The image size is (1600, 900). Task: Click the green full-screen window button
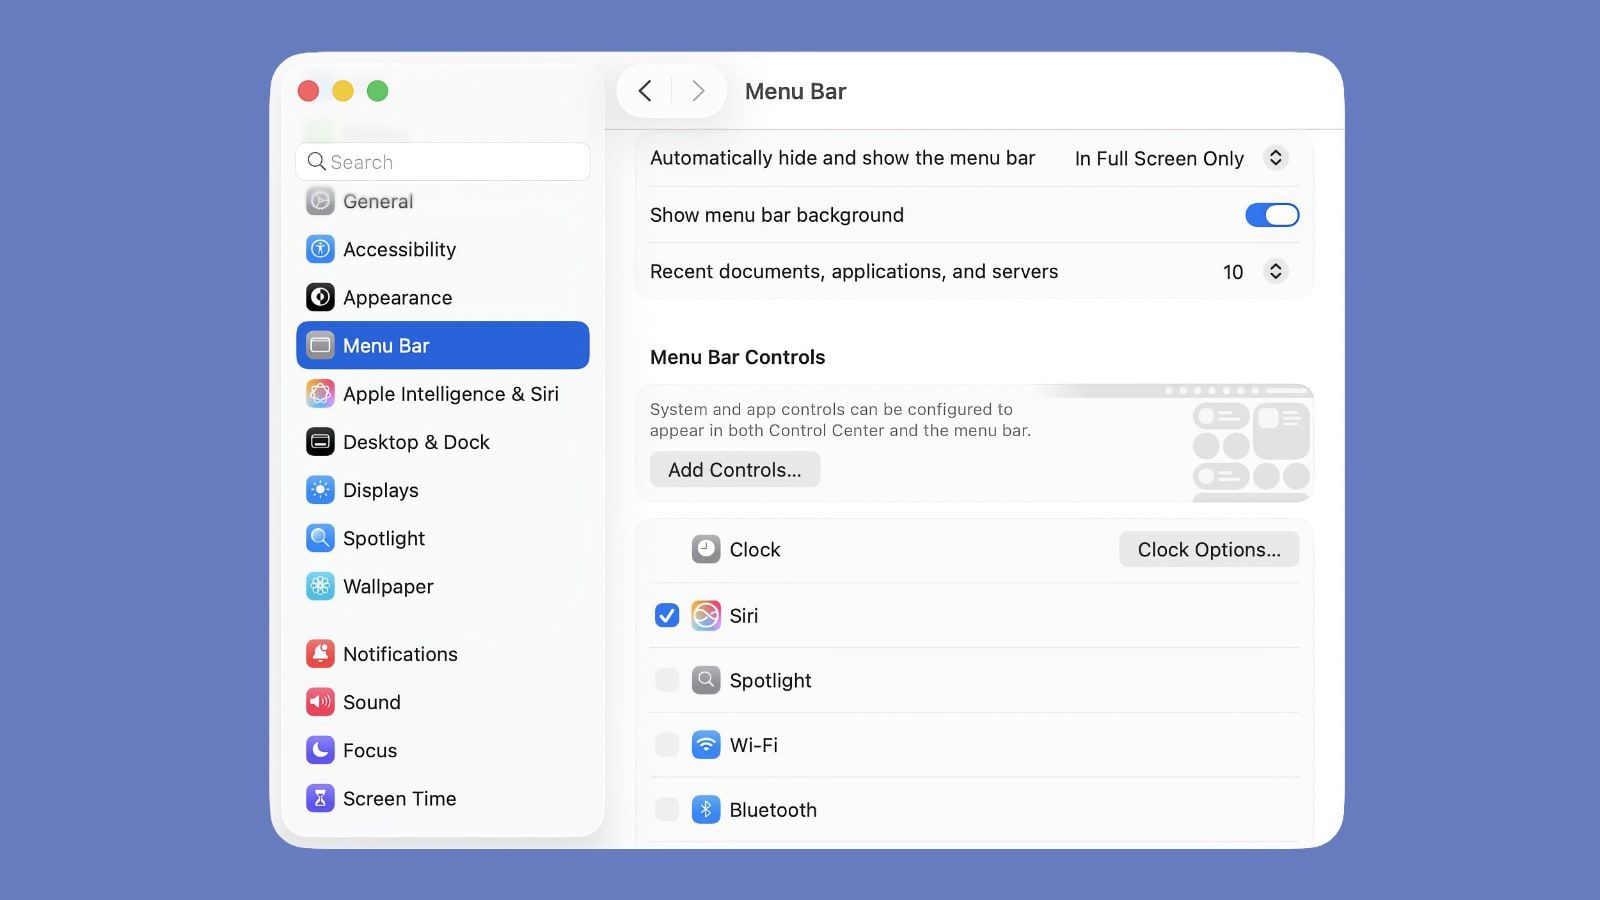(x=377, y=91)
